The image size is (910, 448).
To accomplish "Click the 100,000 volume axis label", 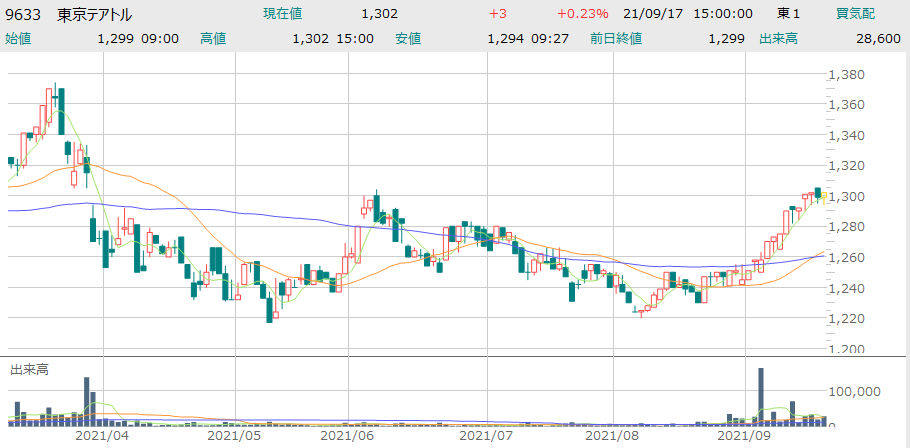I will pyautogui.click(x=858, y=392).
